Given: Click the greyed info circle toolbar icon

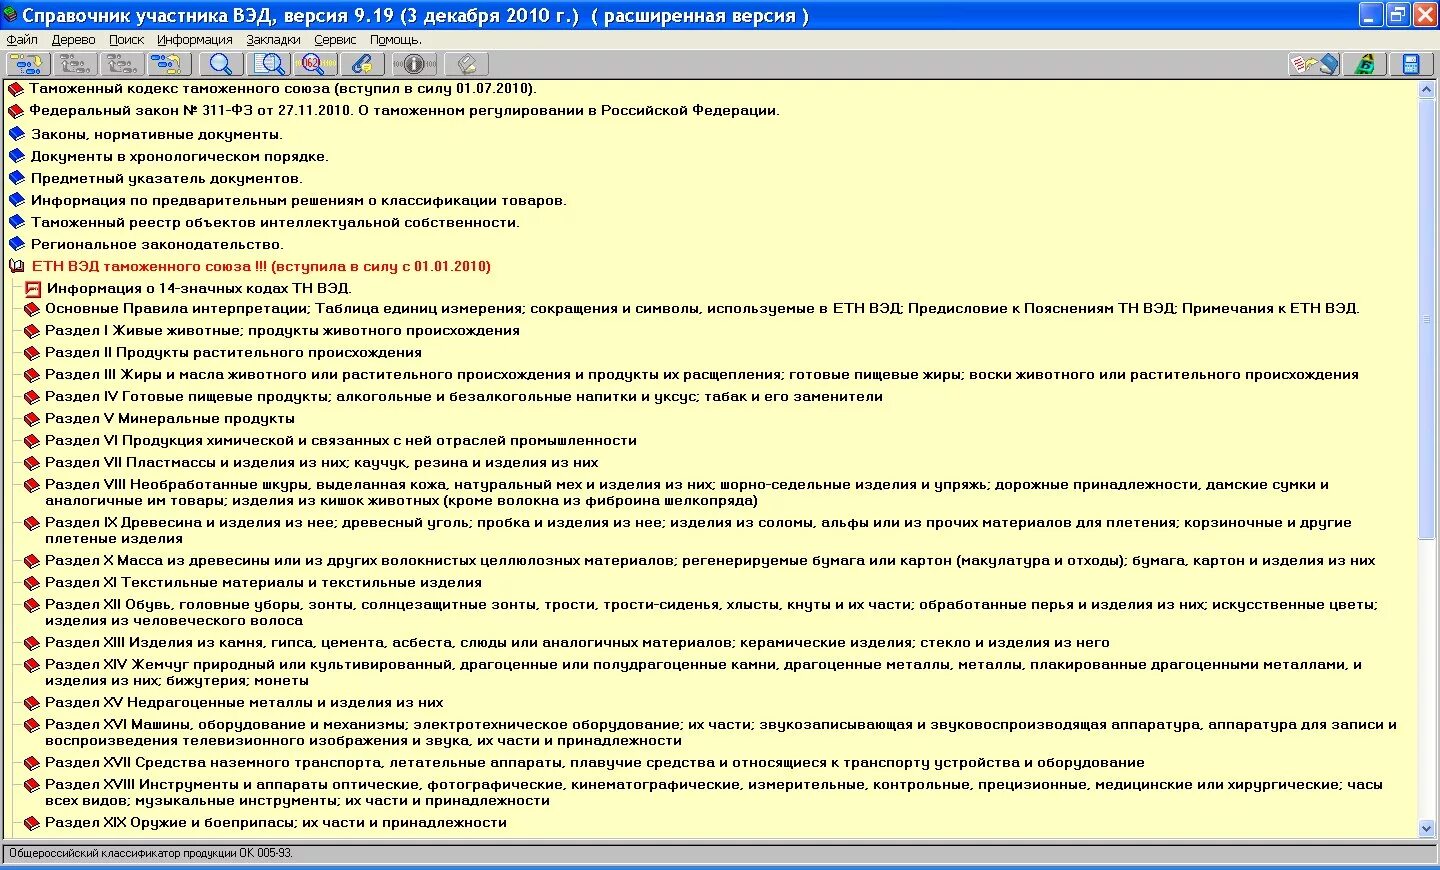Looking at the screenshot, I should (414, 64).
